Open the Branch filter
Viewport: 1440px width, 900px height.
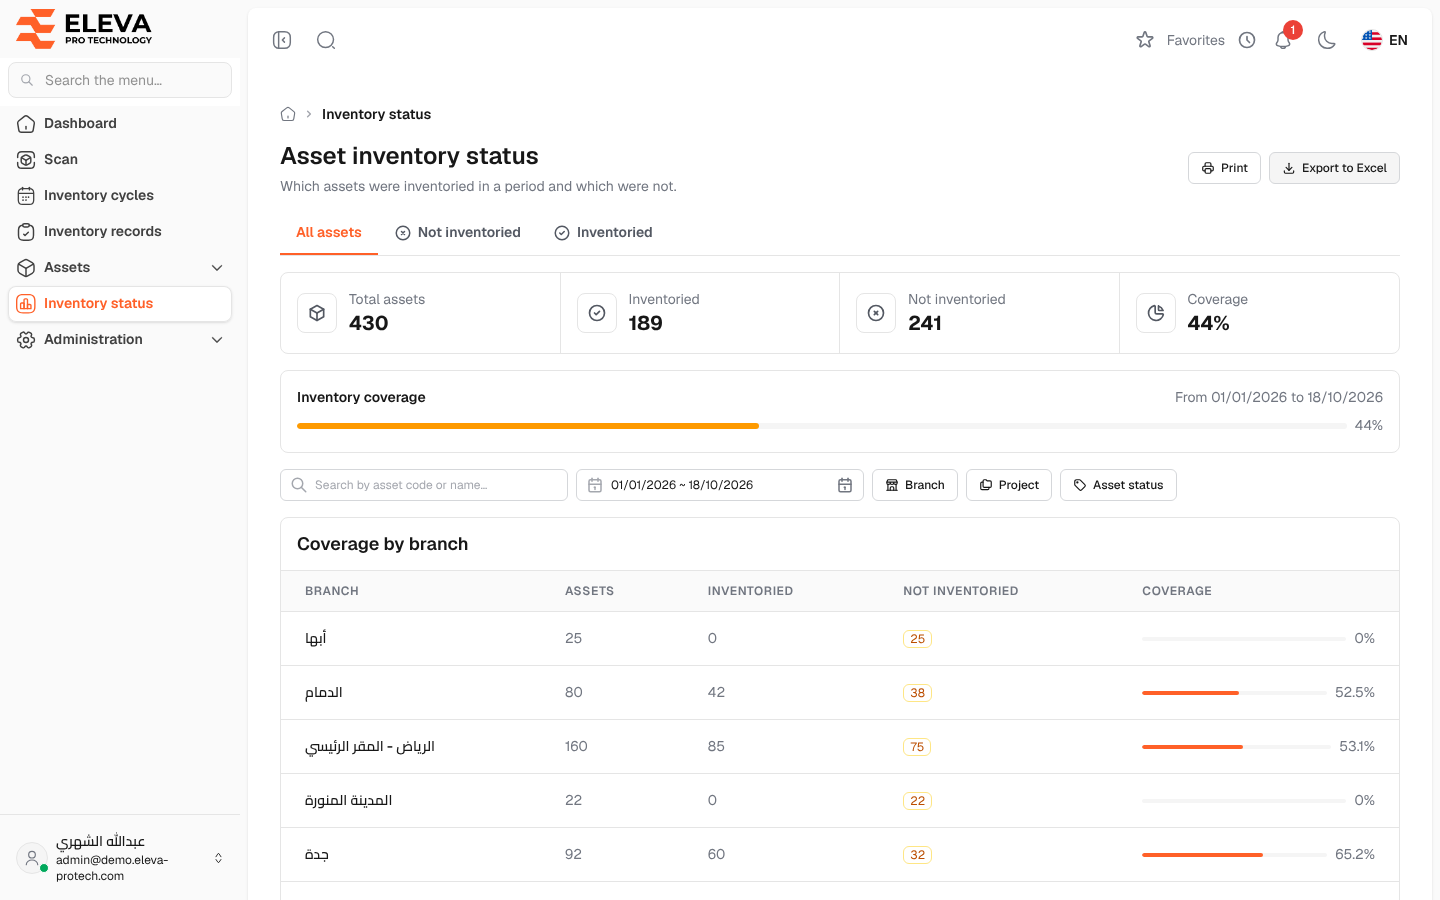[915, 485]
